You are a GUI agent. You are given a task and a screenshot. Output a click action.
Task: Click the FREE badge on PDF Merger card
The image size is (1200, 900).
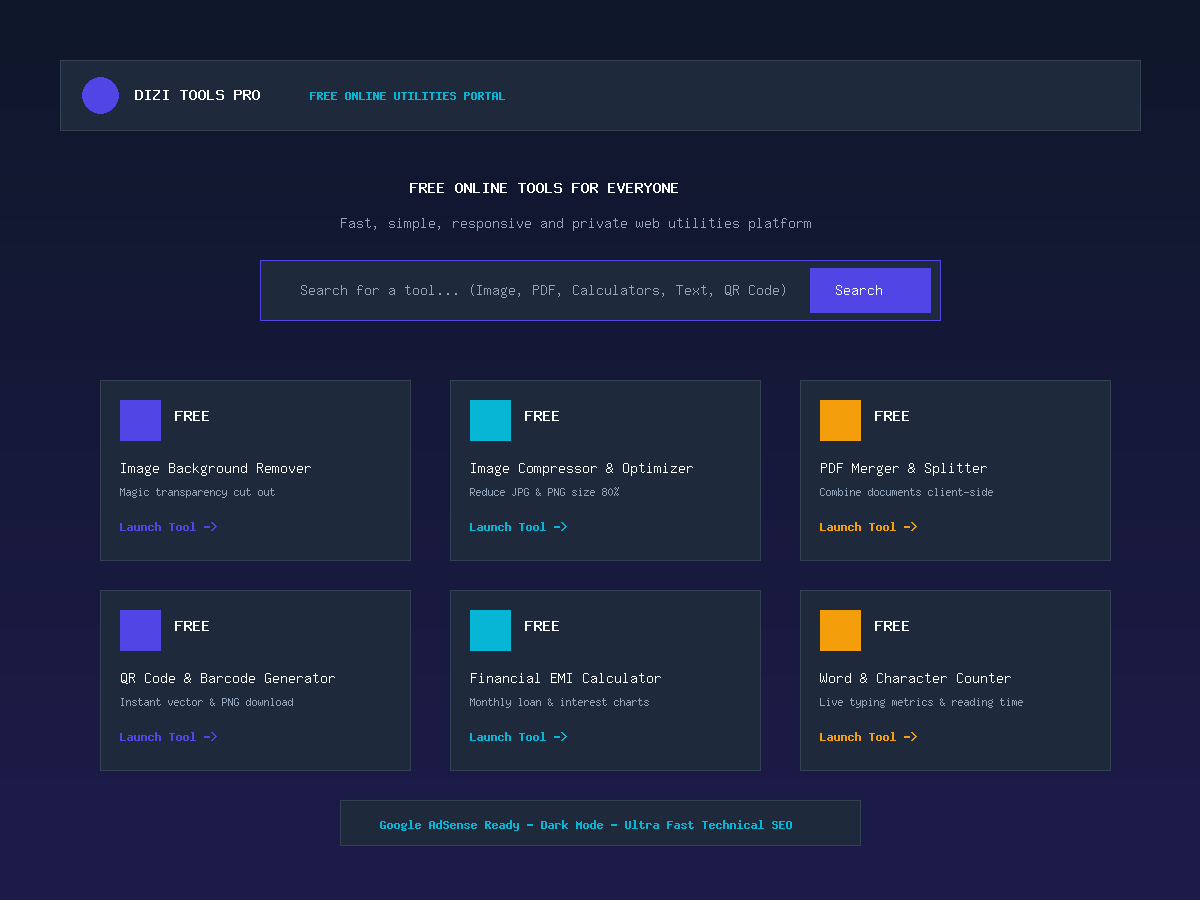click(891, 416)
